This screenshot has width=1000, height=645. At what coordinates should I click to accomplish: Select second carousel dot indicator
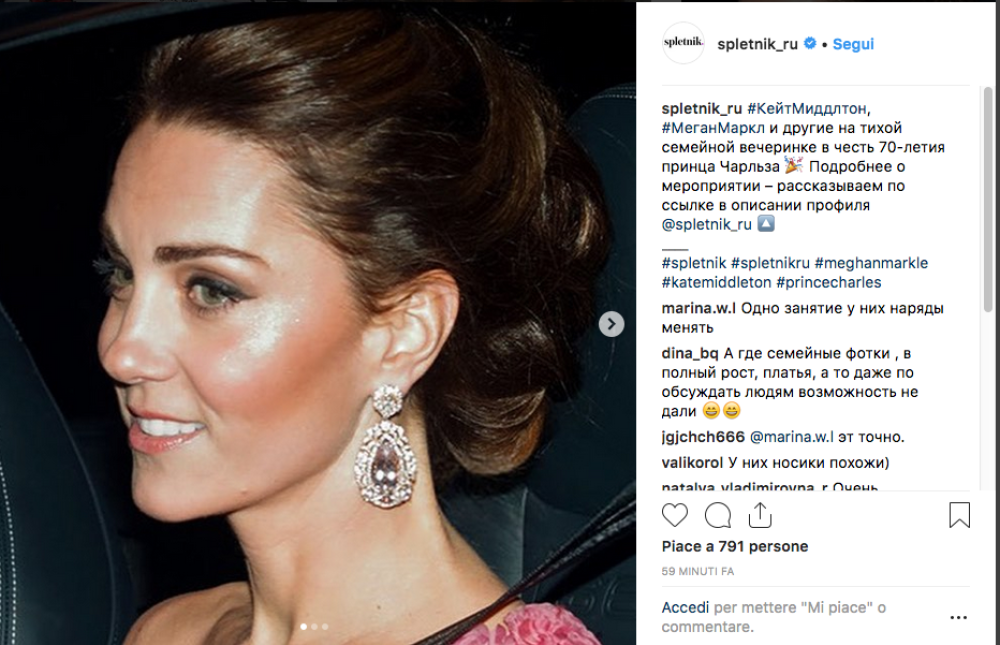point(314,627)
